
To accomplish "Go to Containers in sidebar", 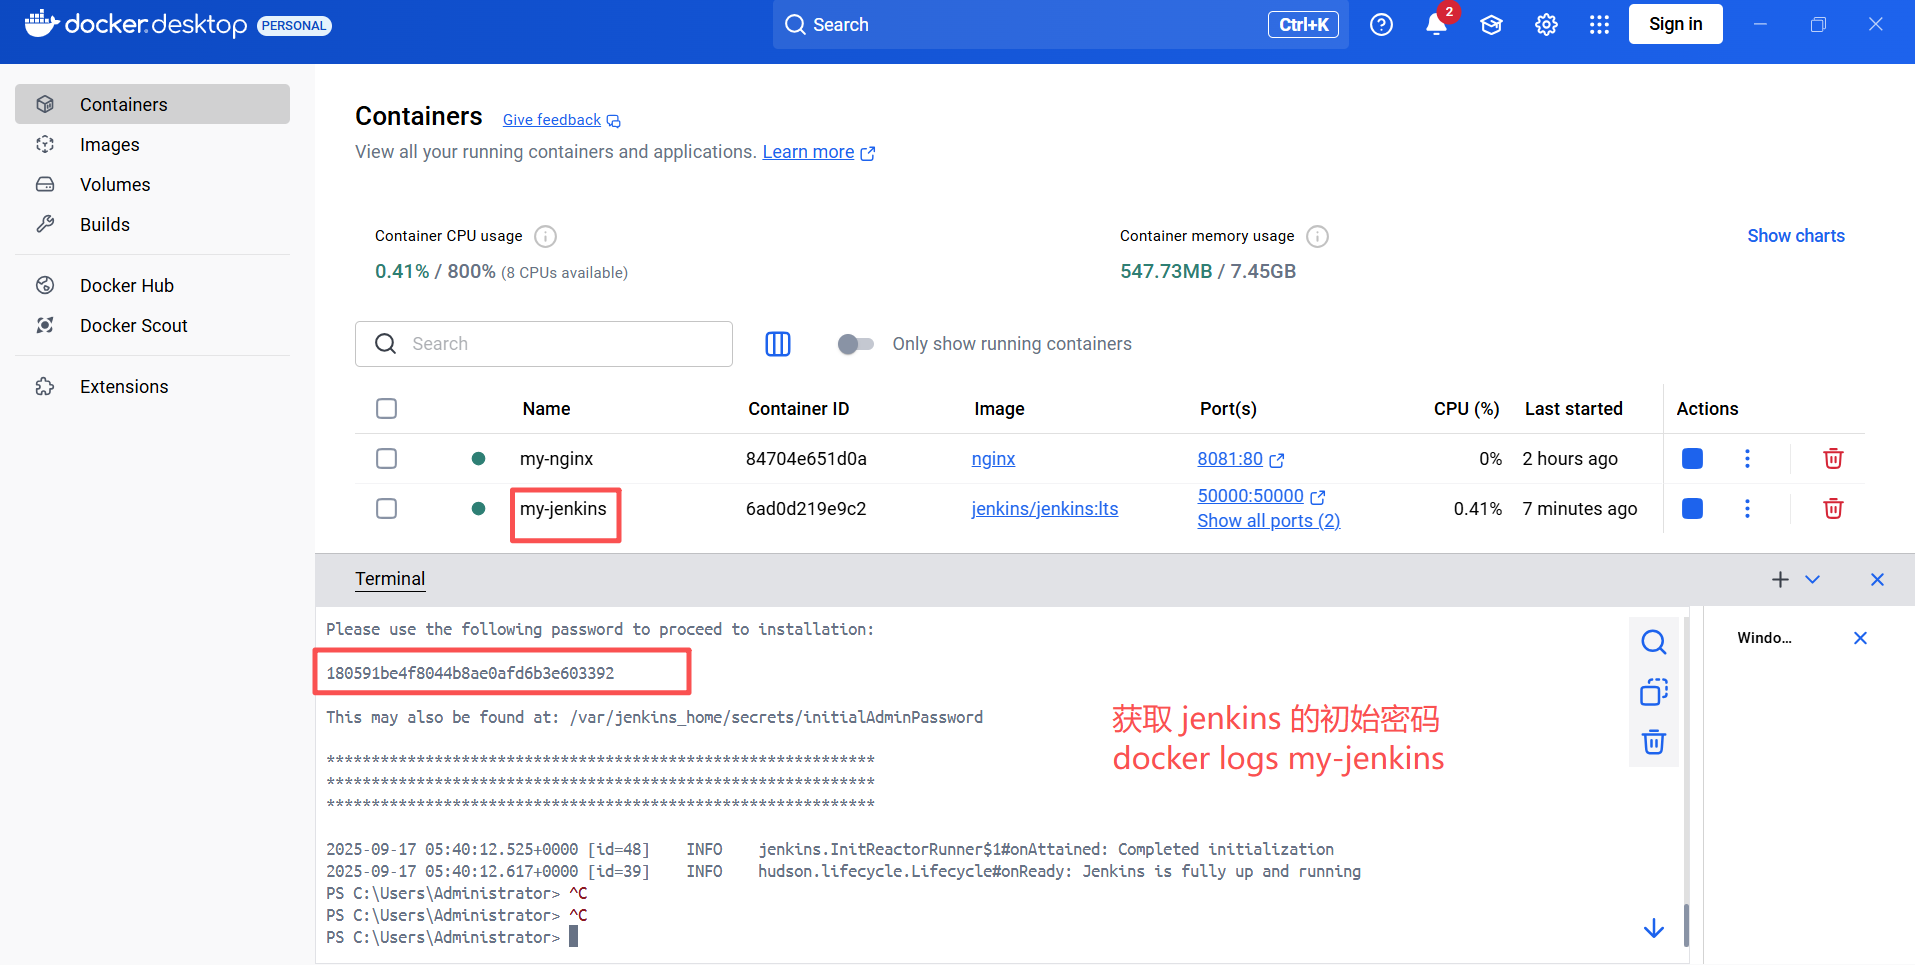I will (152, 104).
